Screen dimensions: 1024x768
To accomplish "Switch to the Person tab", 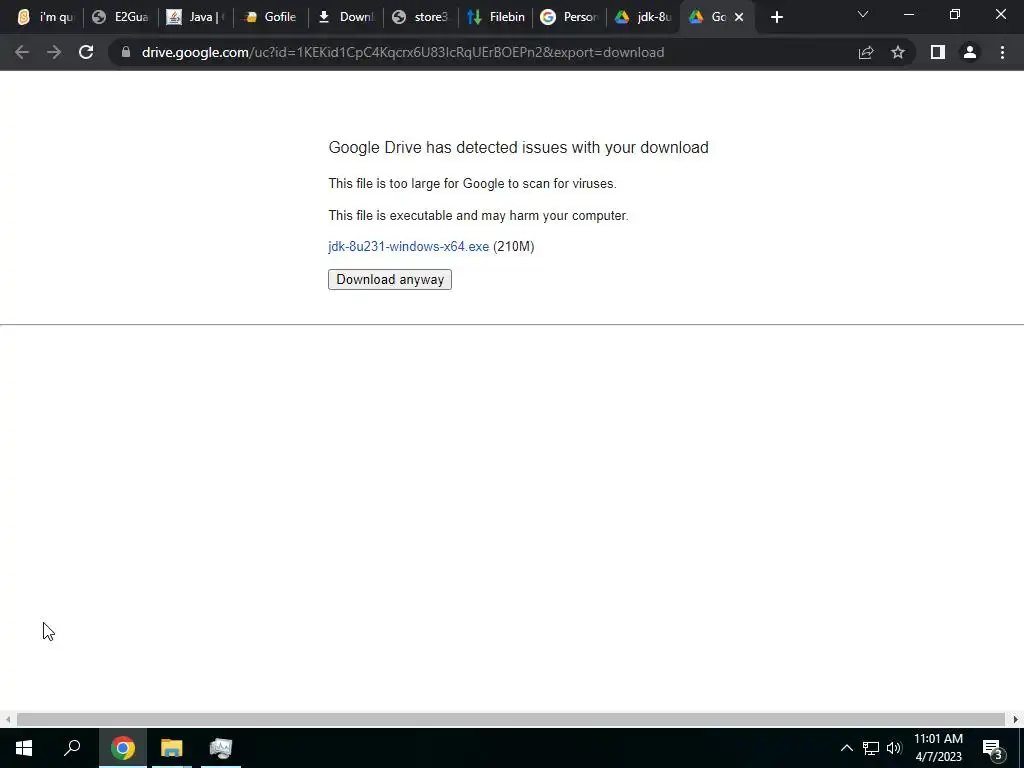I will (570, 17).
